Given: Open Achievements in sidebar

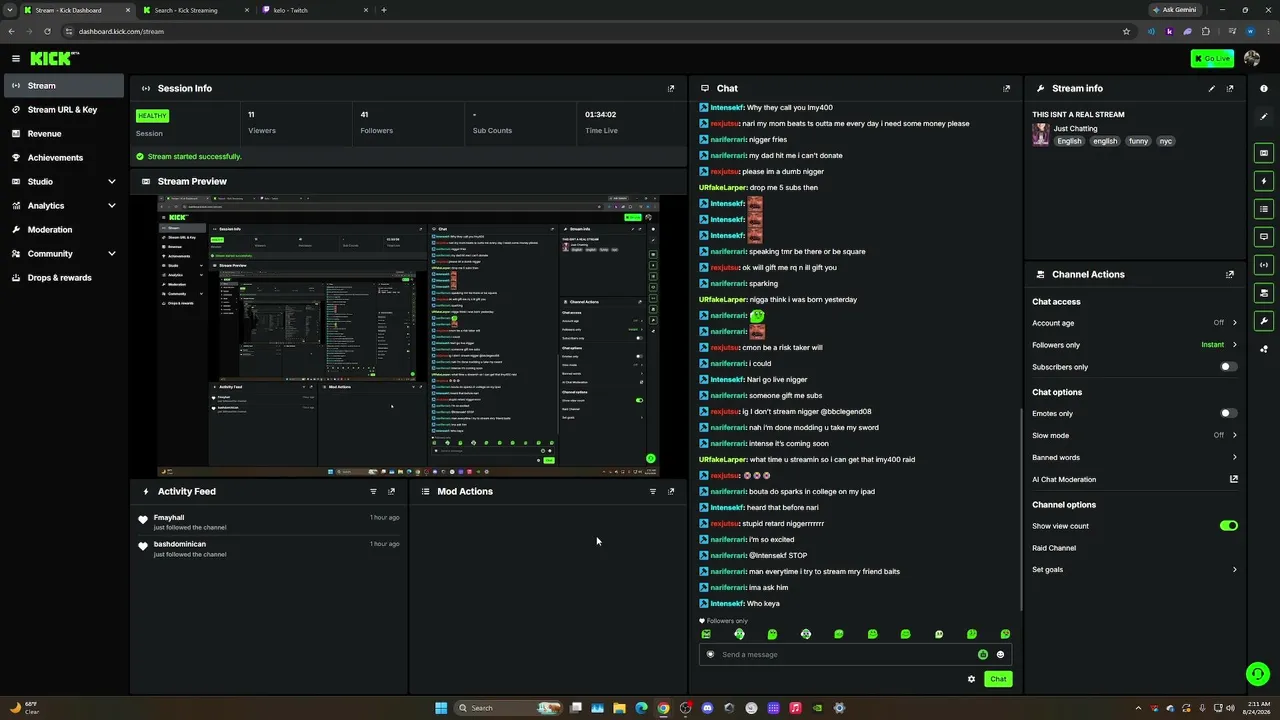Looking at the screenshot, I should pyautogui.click(x=64, y=158).
